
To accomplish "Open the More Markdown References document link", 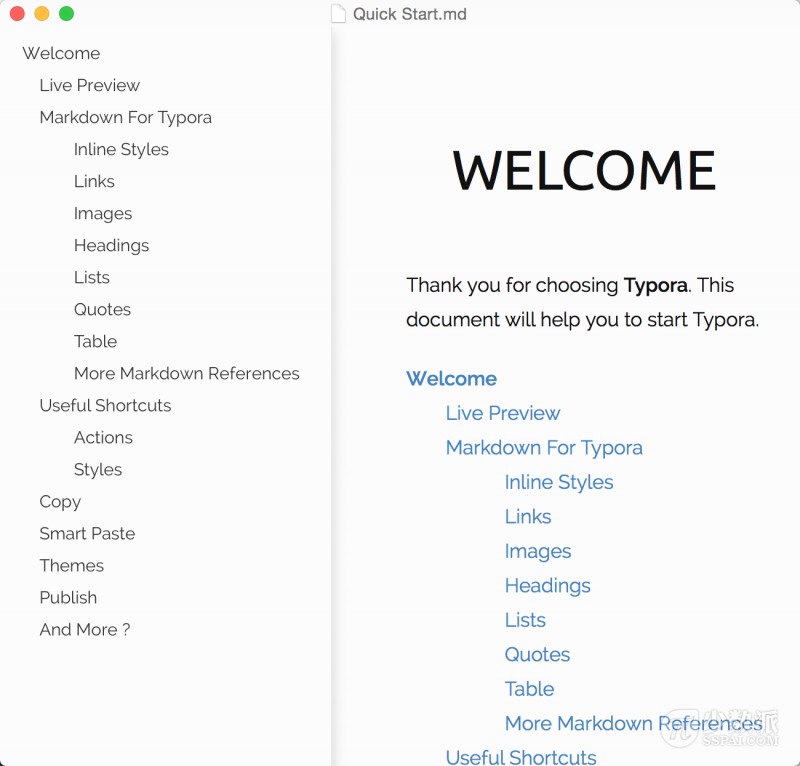I will tap(633, 723).
